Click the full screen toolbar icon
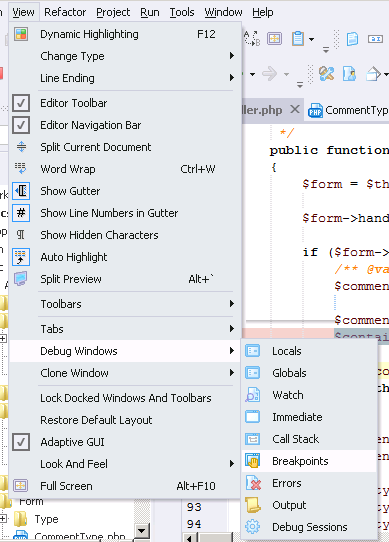This screenshot has height=542, width=389. 275,38
